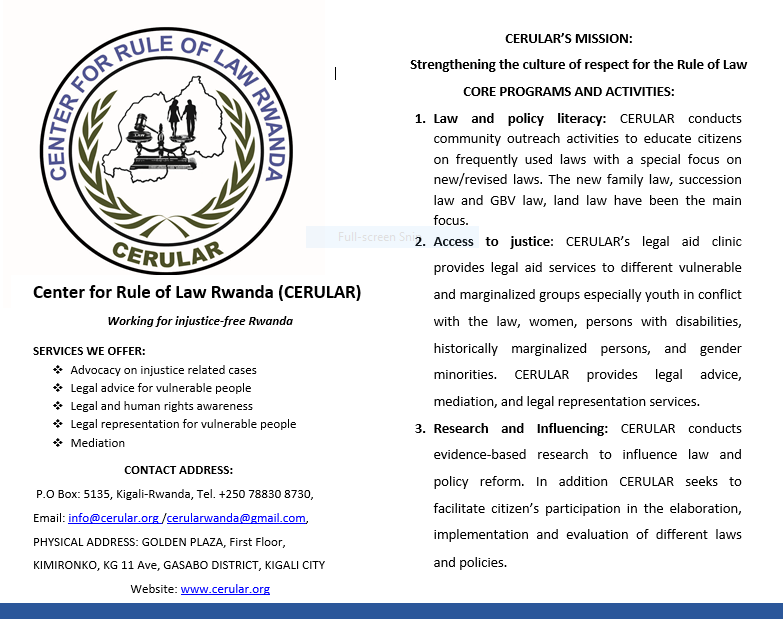Screen dimensions: 783x619
Task: Visit the www.cerular.org website link
Action: click(225, 589)
